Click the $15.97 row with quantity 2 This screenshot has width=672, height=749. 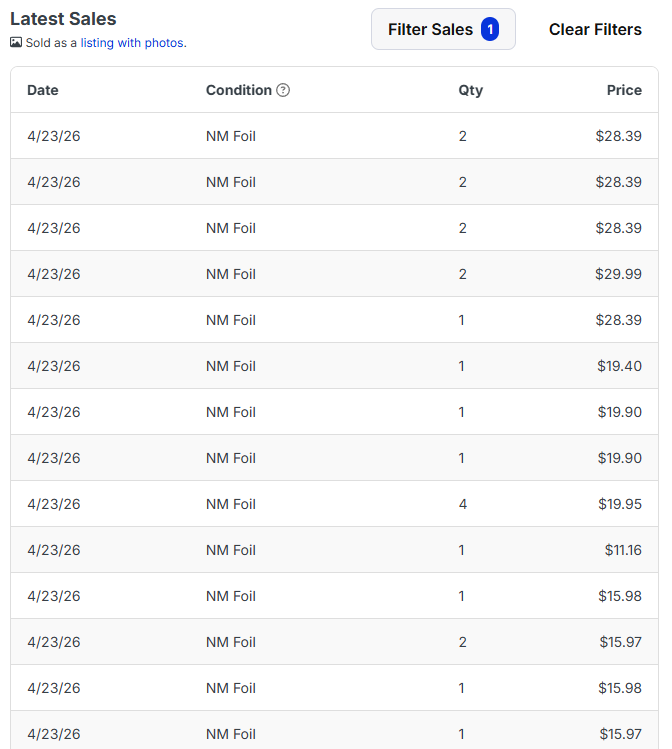point(334,642)
